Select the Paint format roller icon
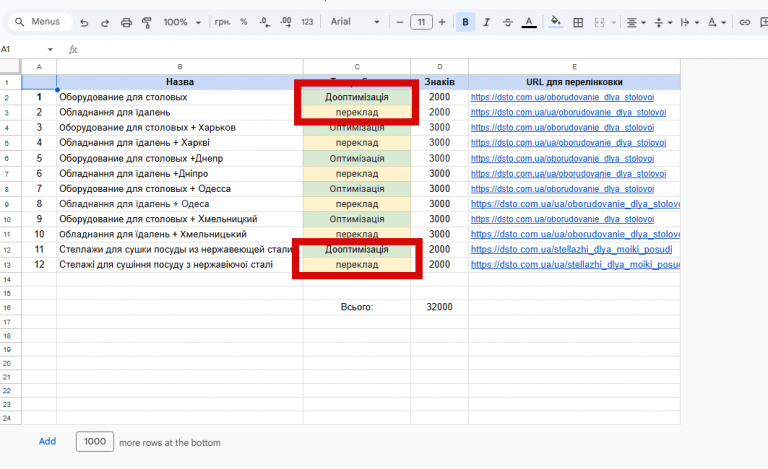Image resolution: width=768 pixels, height=469 pixels. tap(146, 22)
